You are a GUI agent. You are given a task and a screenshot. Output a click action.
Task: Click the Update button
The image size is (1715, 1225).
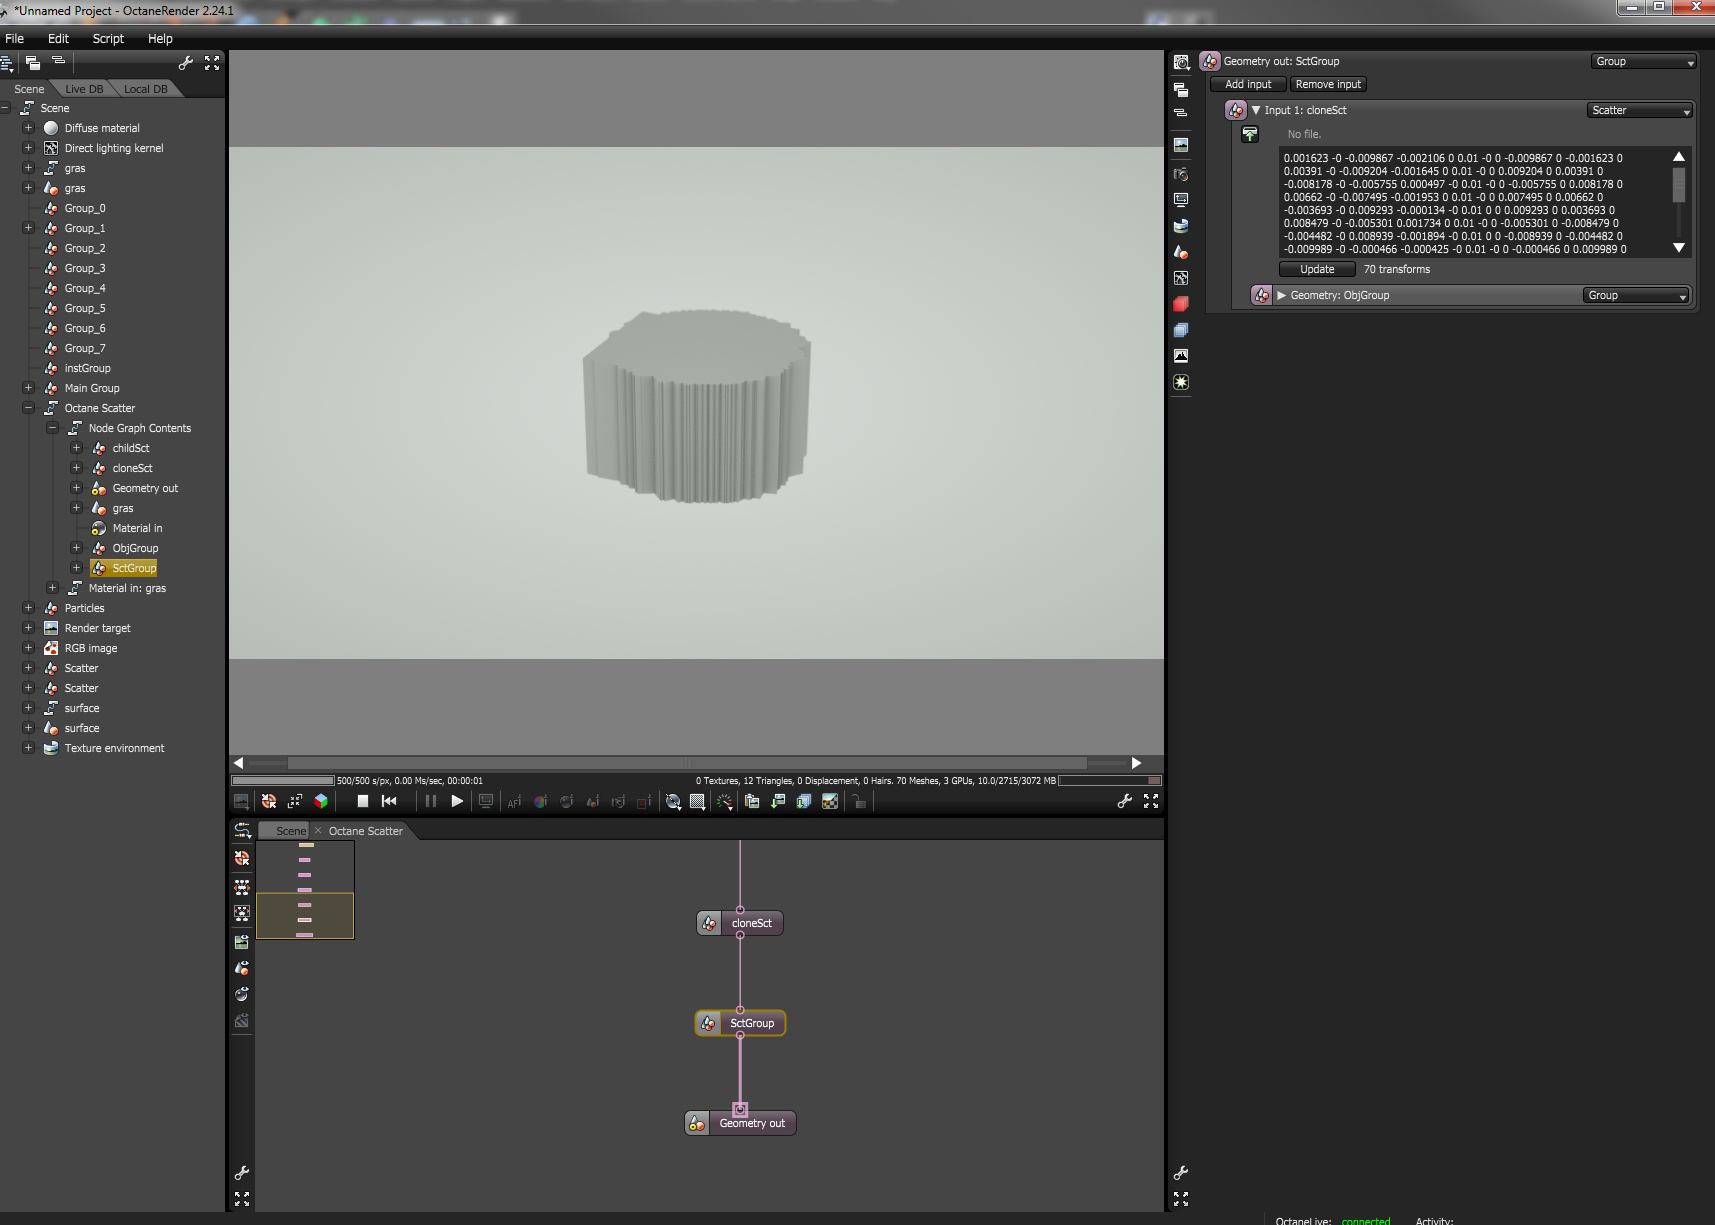pyautogui.click(x=1317, y=270)
